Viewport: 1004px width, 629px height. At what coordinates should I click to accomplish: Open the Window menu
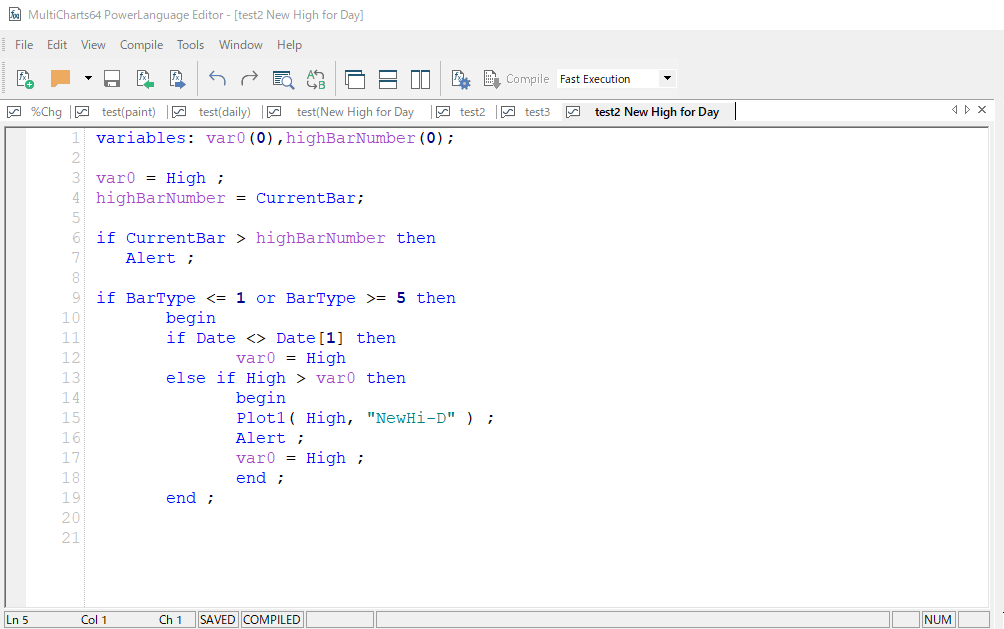(241, 45)
